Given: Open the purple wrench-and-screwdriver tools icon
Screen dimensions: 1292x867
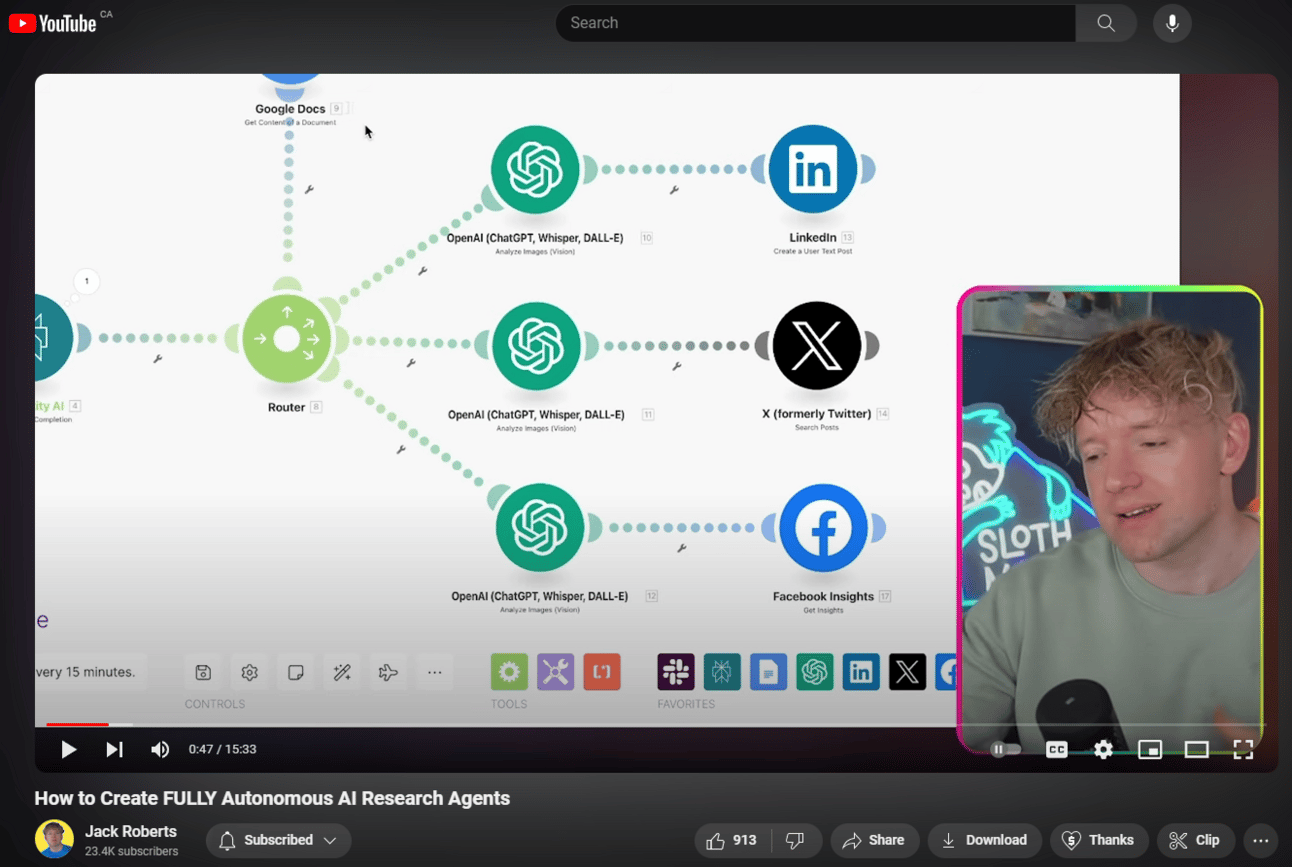Looking at the screenshot, I should (555, 672).
